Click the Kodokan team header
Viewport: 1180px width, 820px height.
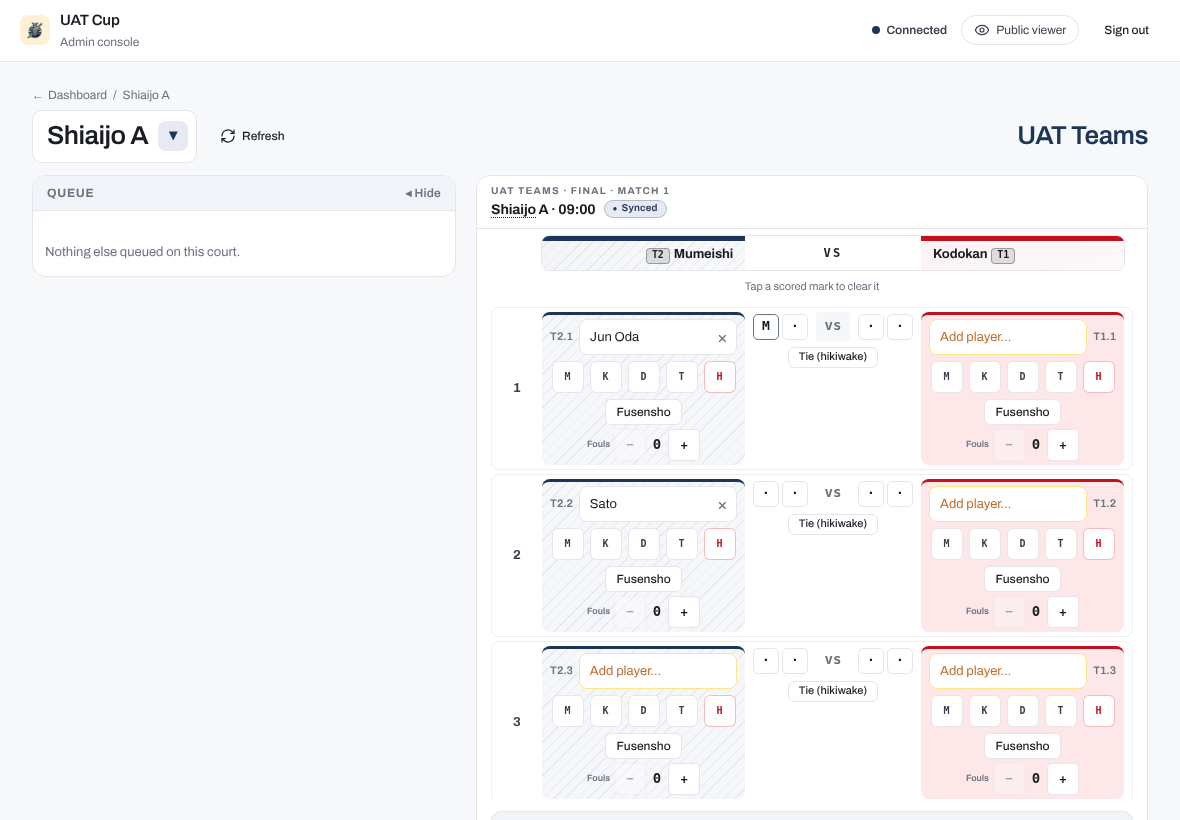tap(1022, 254)
